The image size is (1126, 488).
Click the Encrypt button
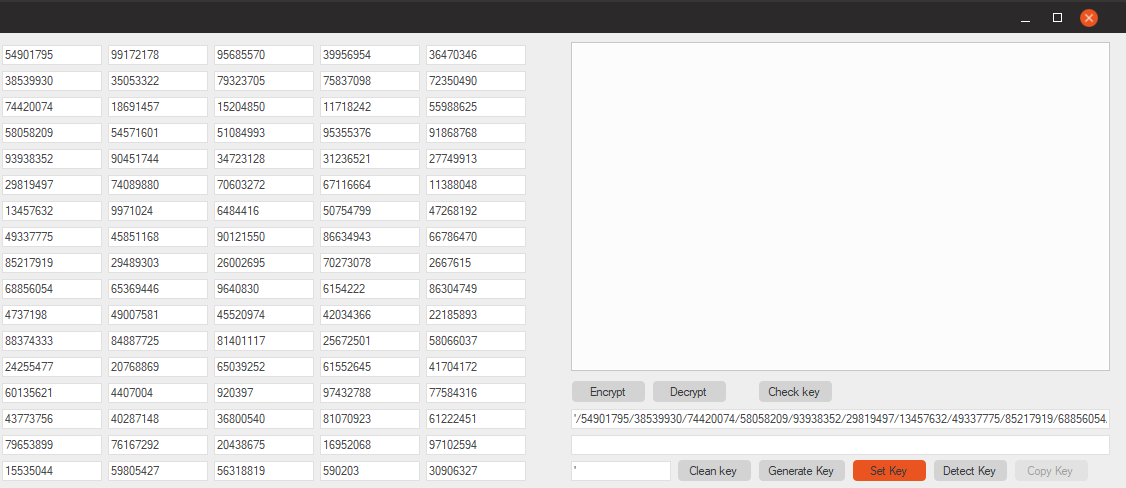608,392
